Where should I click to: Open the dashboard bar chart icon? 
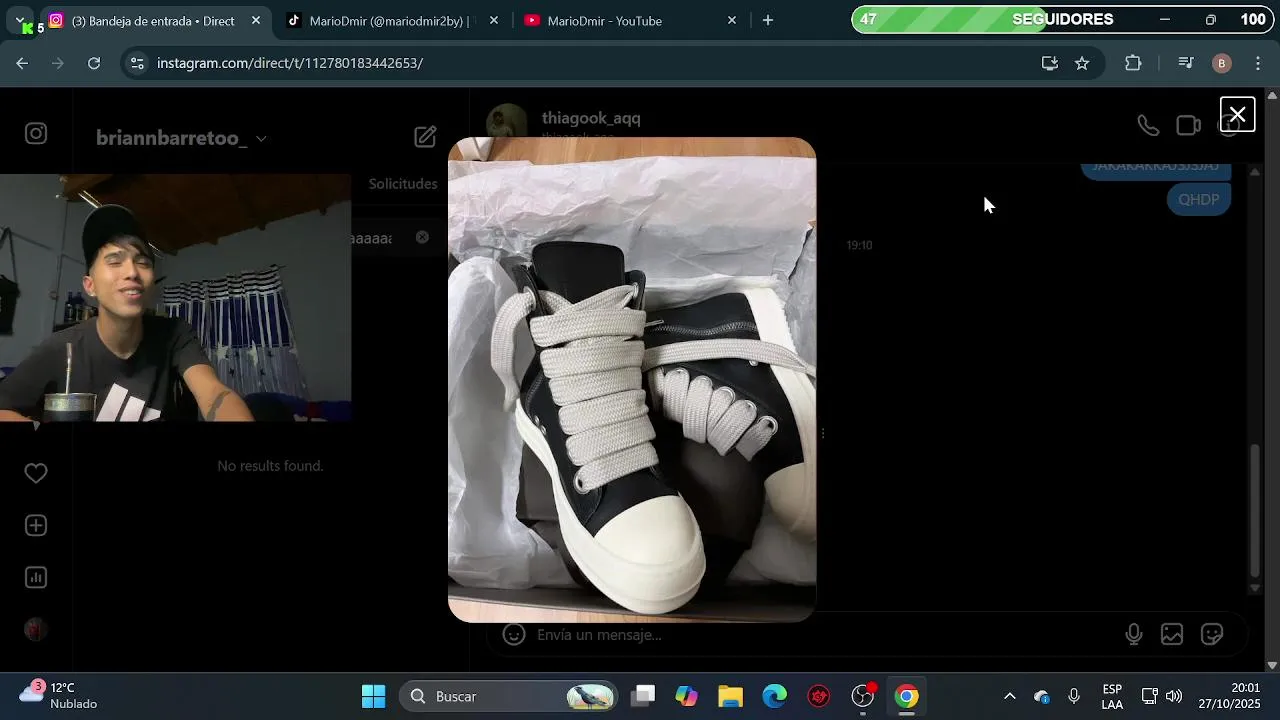point(36,577)
